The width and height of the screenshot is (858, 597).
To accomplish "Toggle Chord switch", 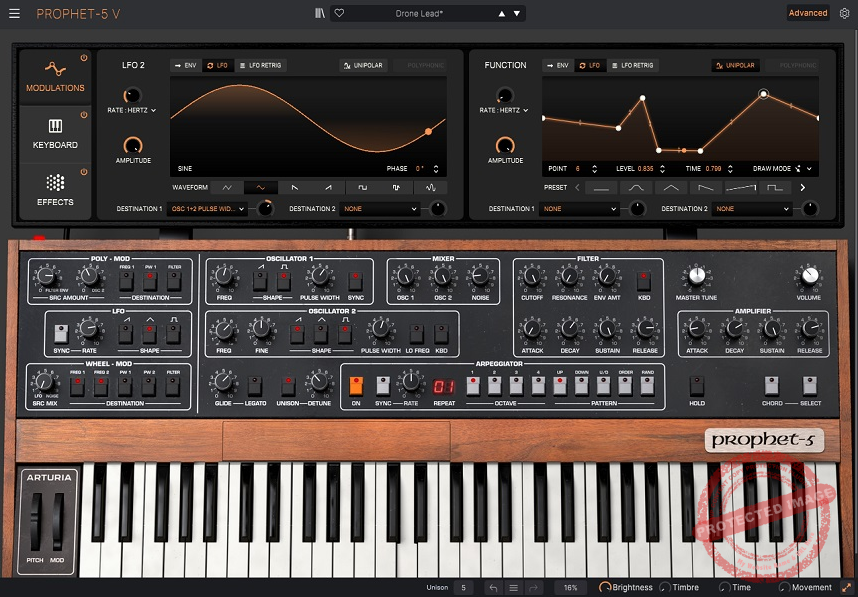I will pyautogui.click(x=772, y=386).
